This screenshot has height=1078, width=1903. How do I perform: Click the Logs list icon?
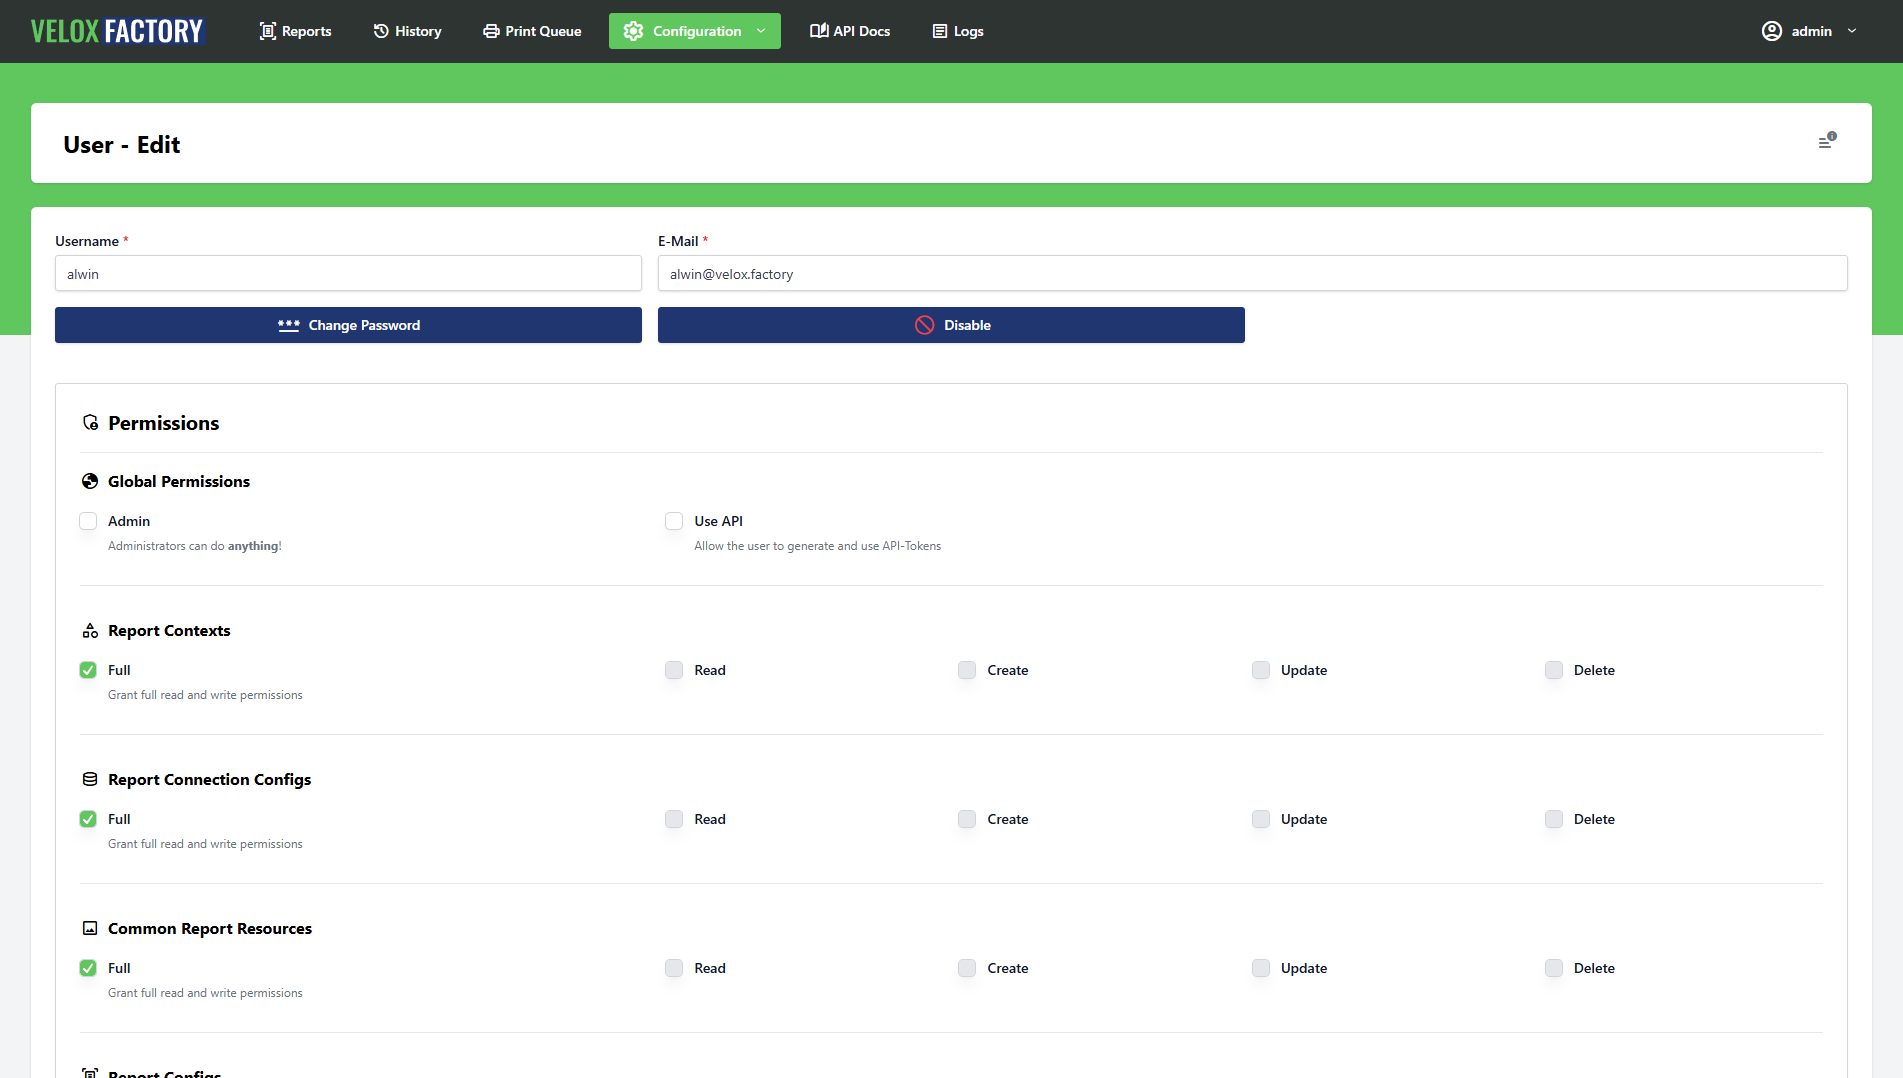[x=940, y=31]
